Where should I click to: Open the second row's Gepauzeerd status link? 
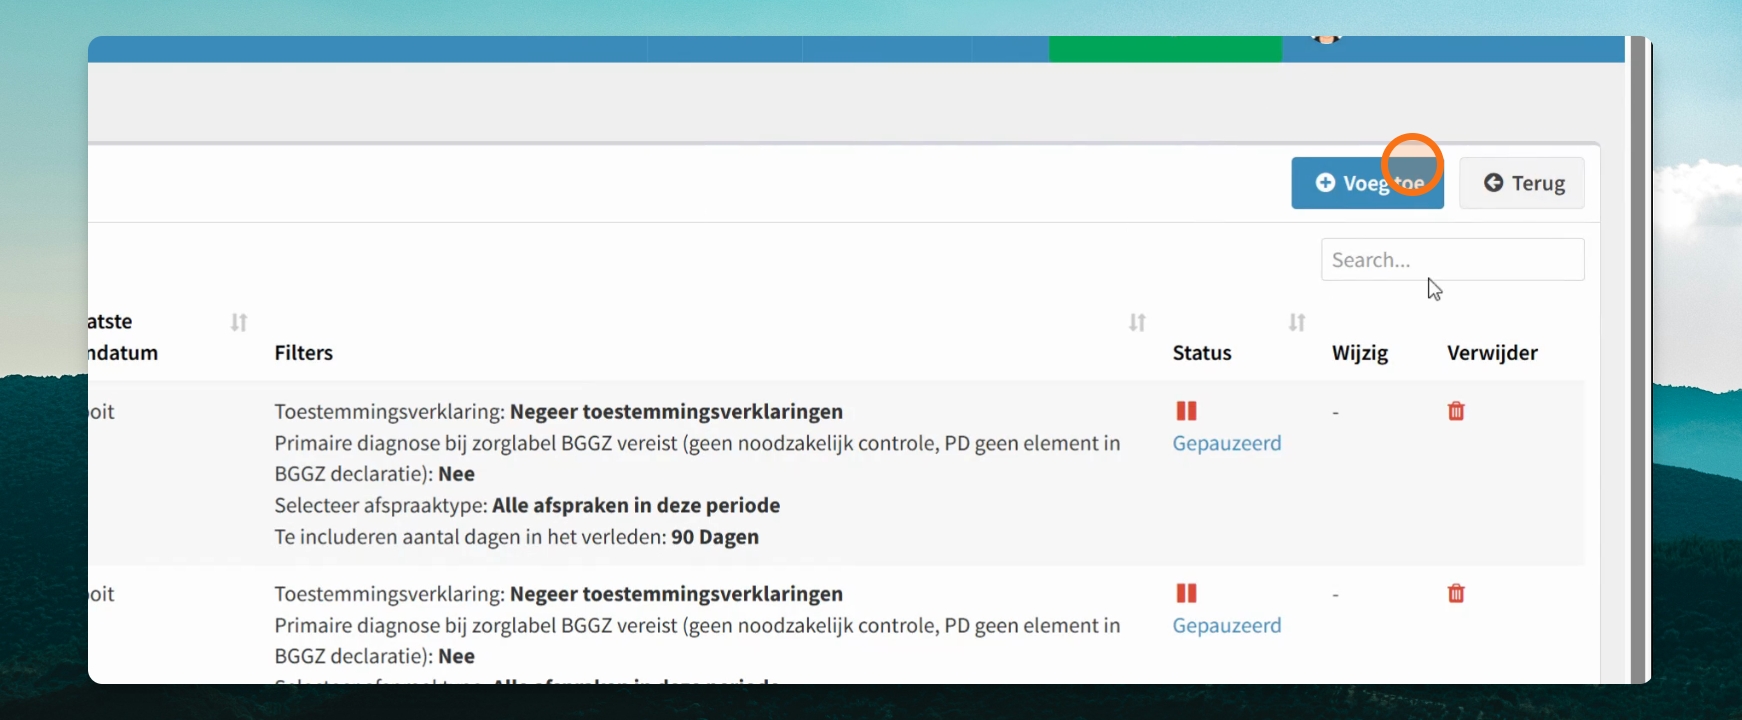tap(1227, 625)
